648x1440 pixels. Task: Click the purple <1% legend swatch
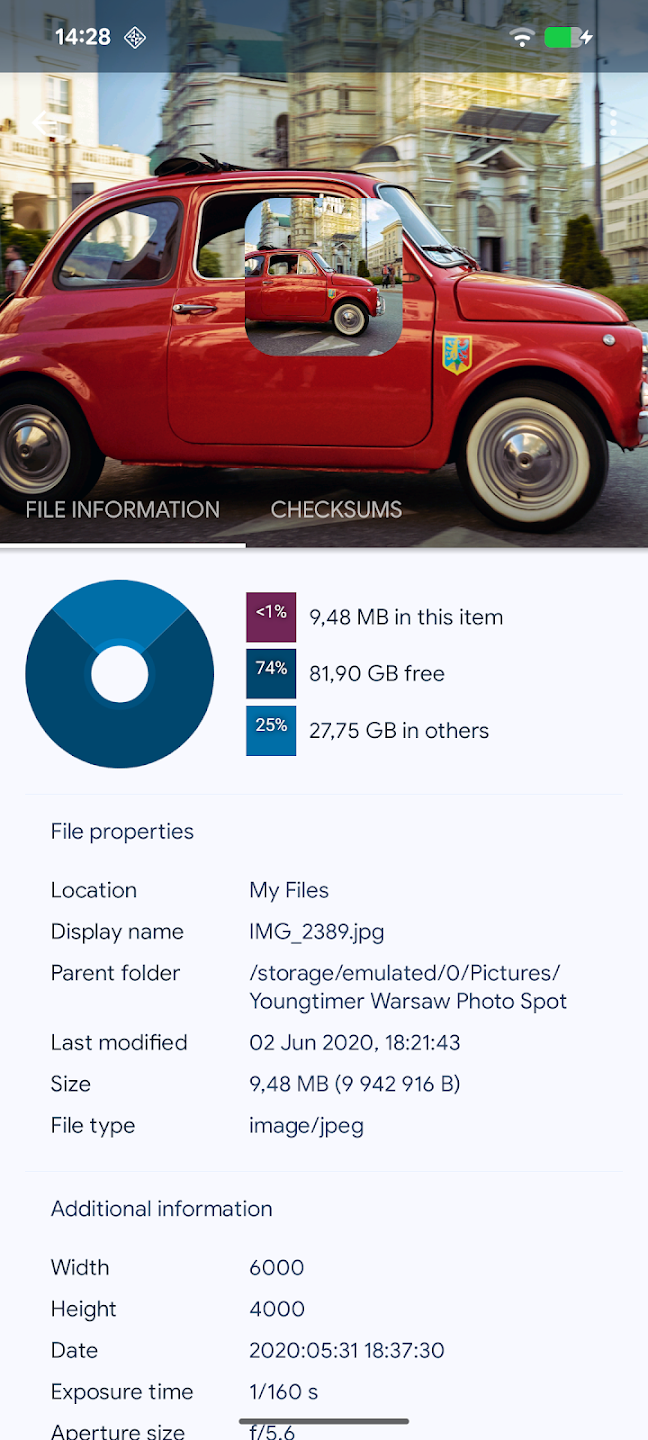click(270, 617)
